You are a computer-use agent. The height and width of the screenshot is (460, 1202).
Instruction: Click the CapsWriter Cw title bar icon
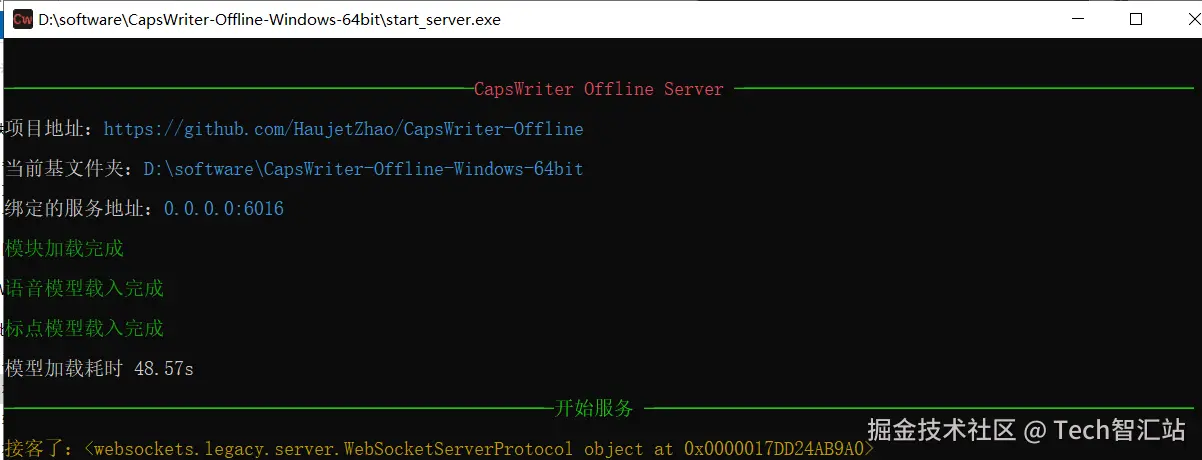tap(22, 19)
